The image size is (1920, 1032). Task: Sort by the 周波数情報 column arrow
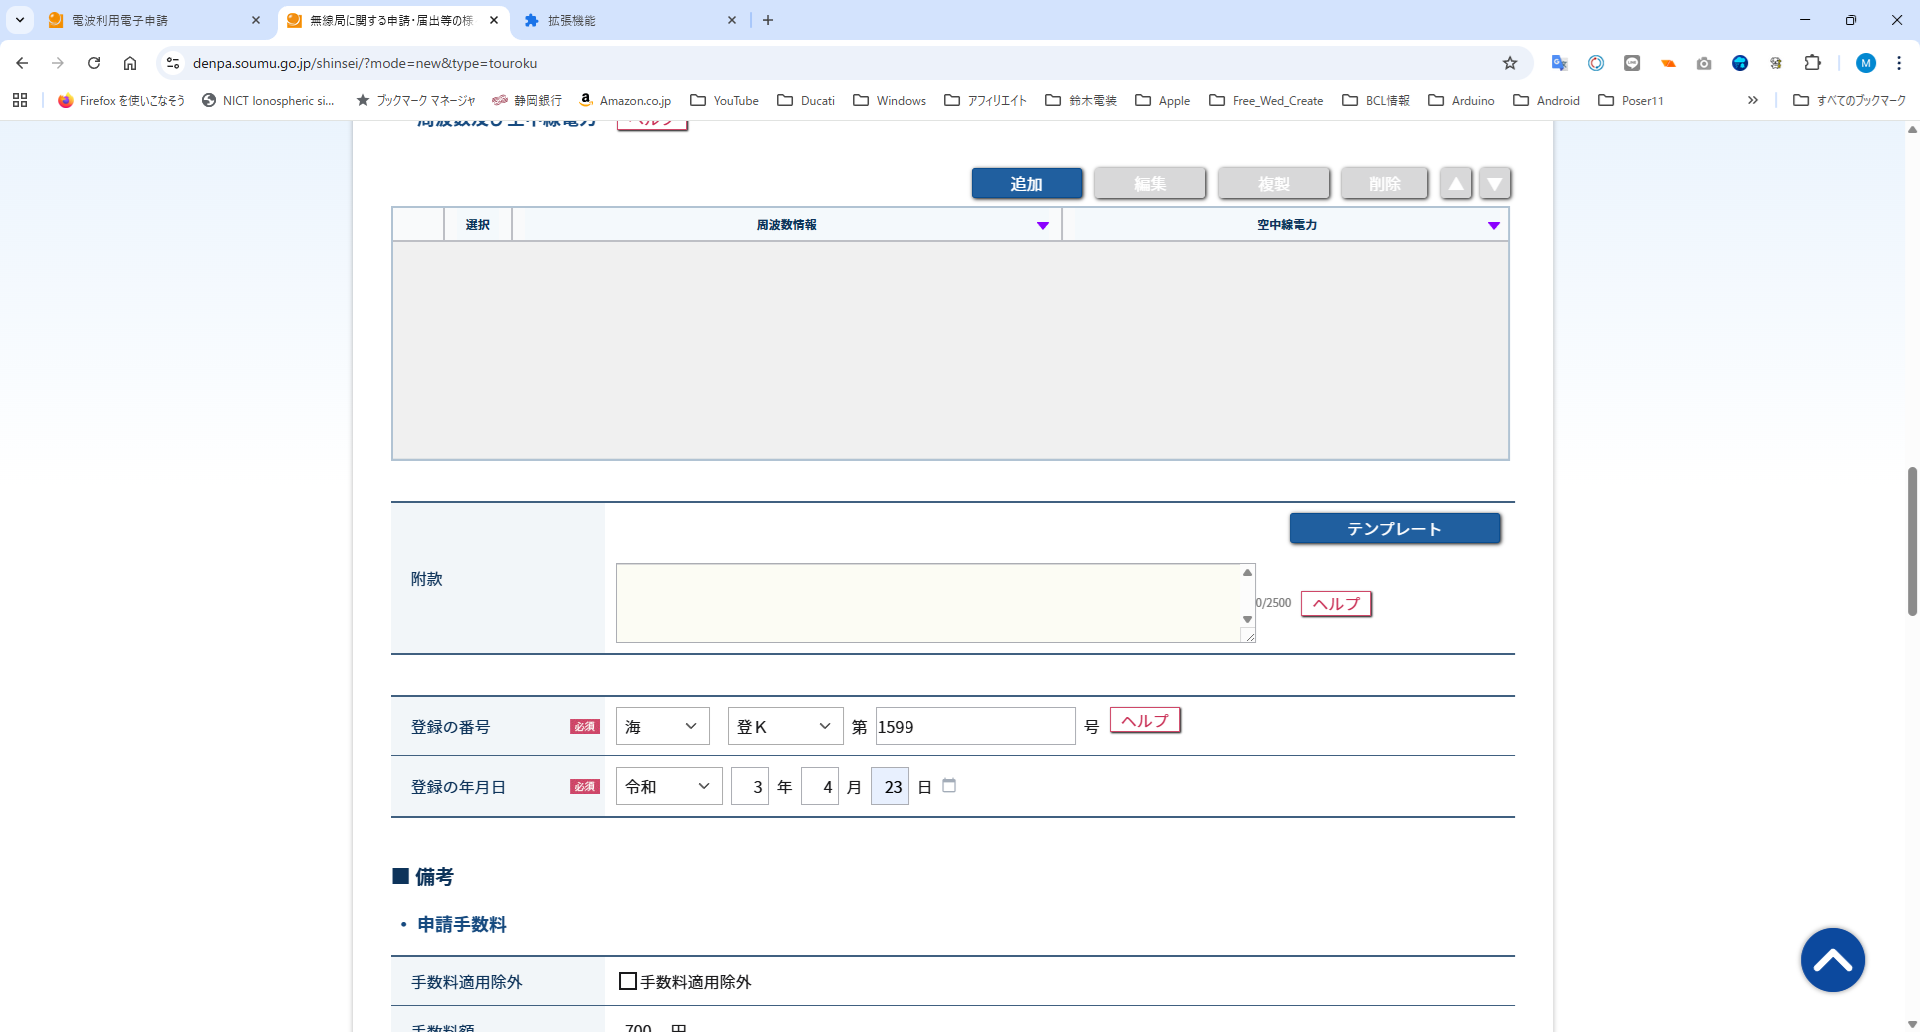(x=1042, y=225)
